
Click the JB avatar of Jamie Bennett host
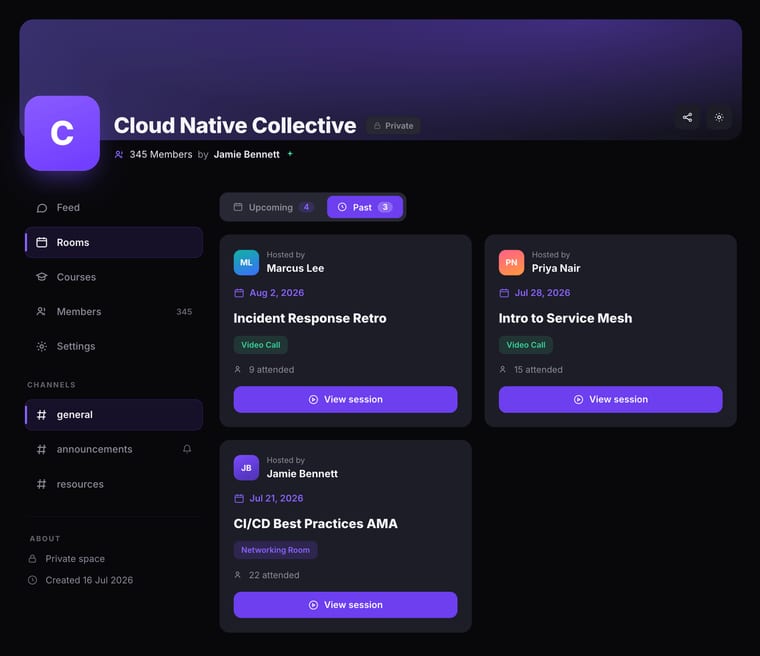(246, 468)
